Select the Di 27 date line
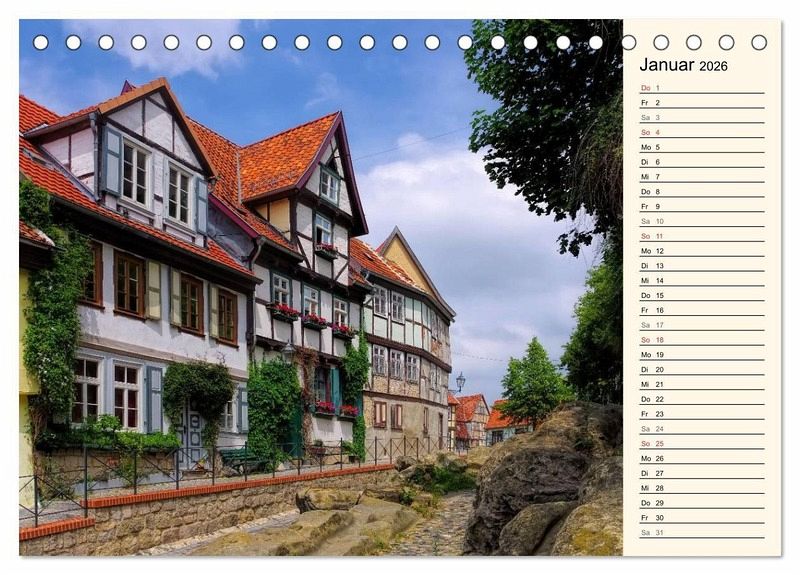 tap(702, 473)
